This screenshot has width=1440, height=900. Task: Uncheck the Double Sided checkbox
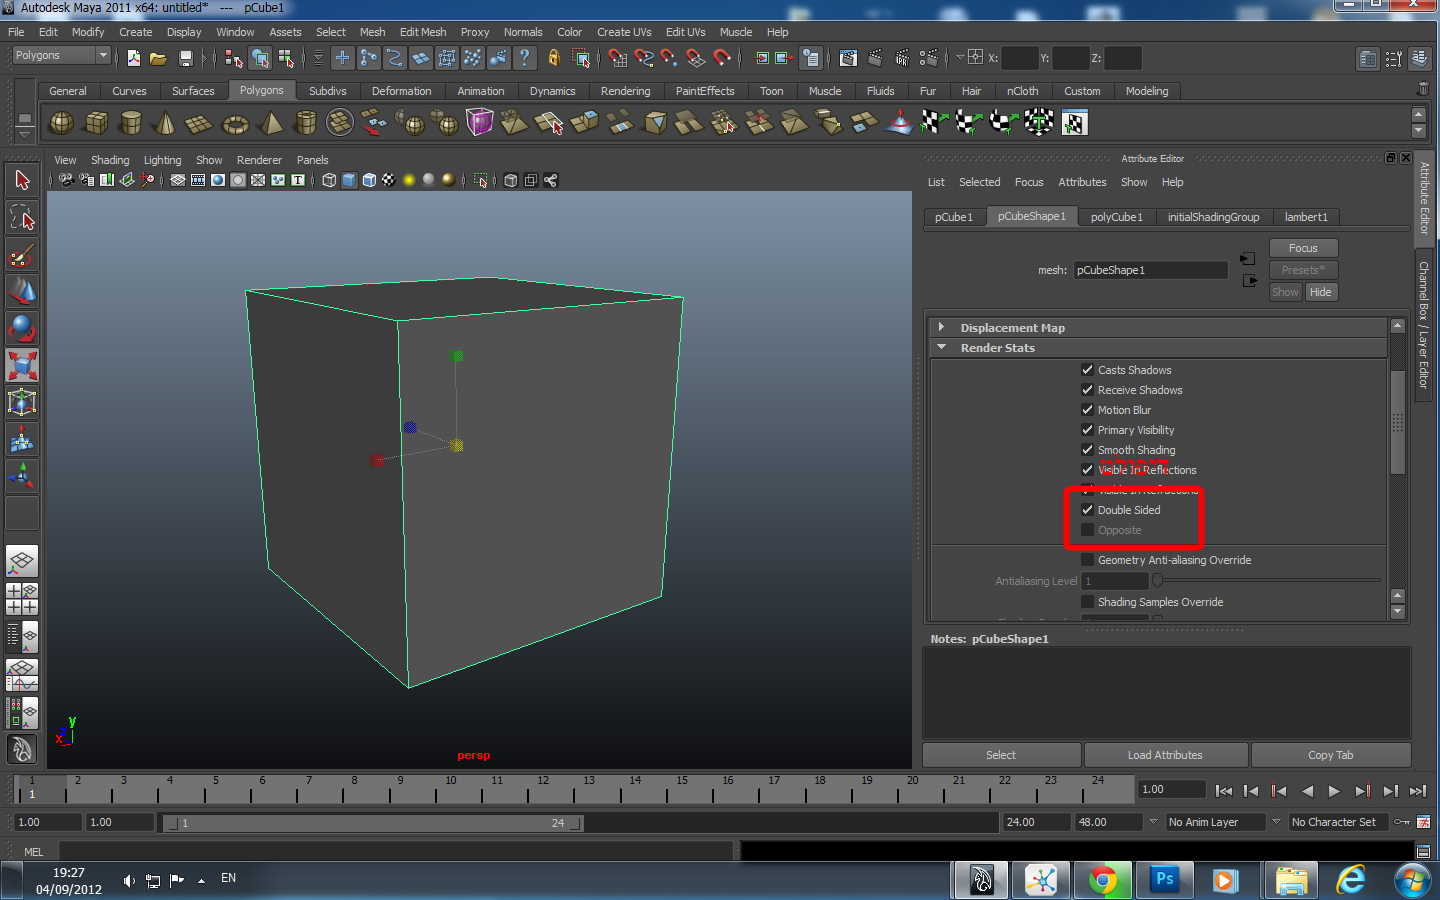pos(1088,510)
